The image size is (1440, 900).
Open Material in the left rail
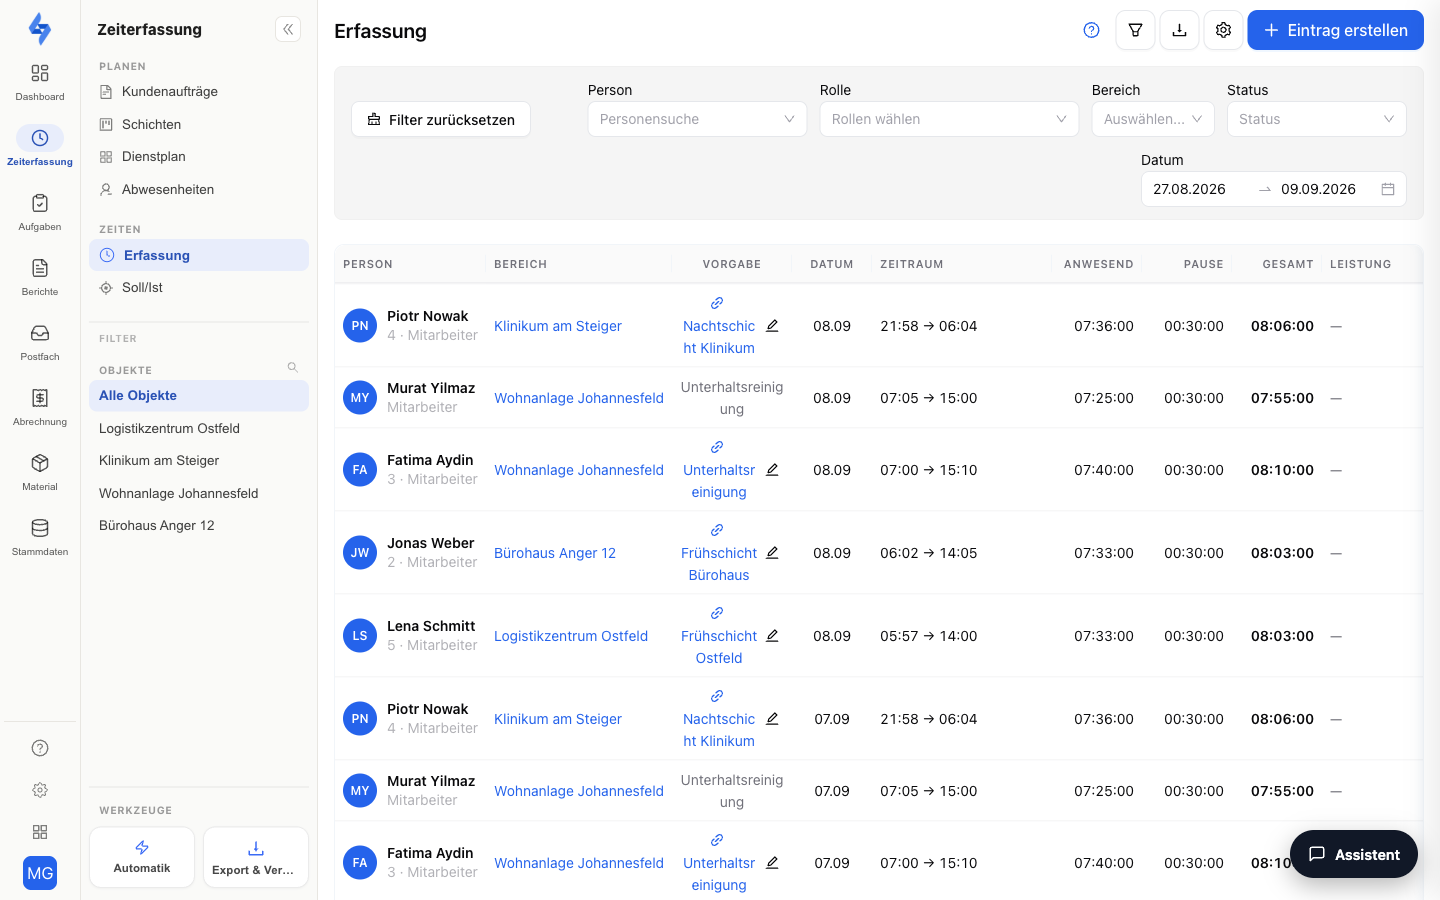pyautogui.click(x=40, y=472)
